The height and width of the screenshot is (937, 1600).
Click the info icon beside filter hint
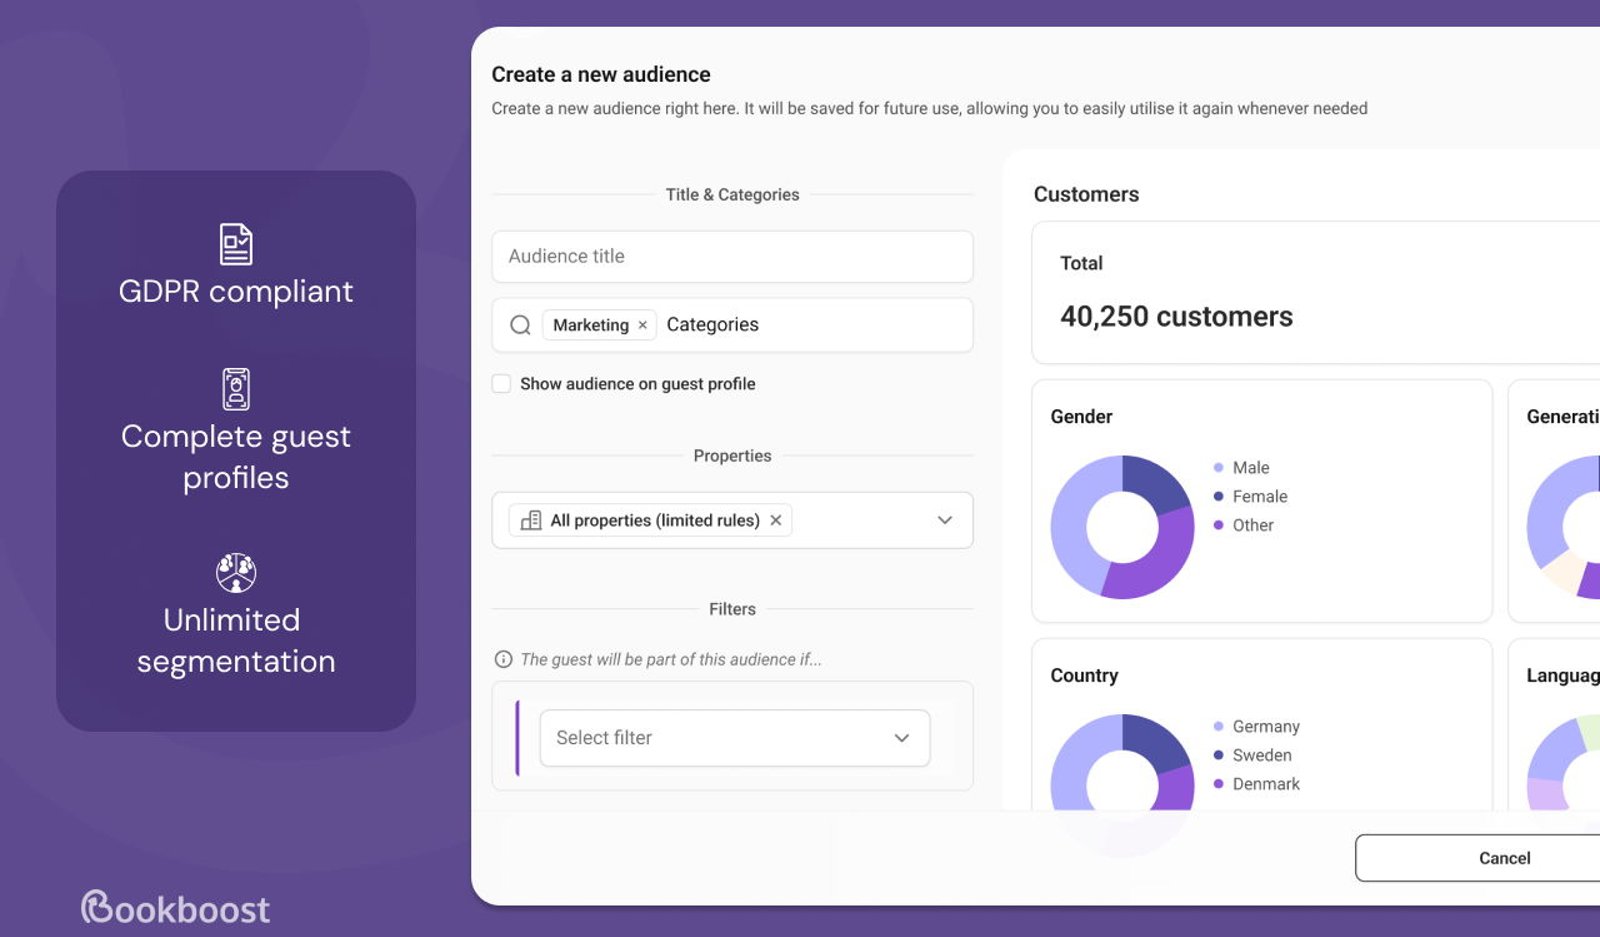click(x=504, y=659)
